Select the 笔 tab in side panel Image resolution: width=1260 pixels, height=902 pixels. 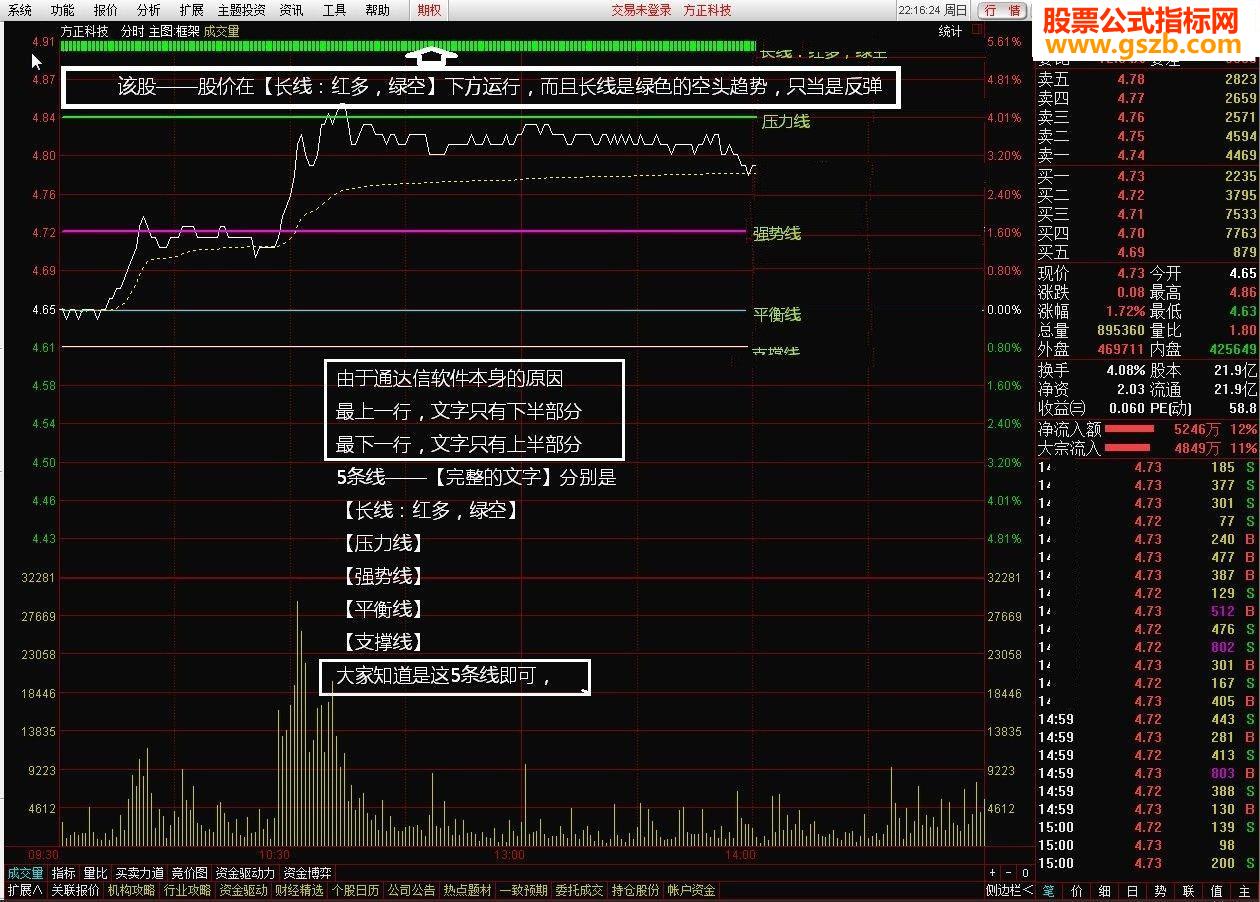1048,890
